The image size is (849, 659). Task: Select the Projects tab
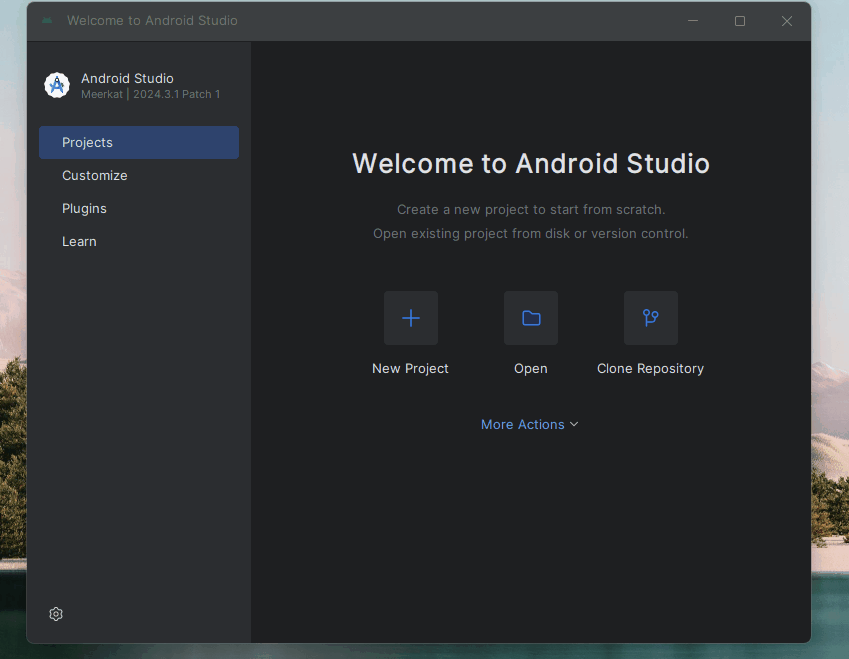[x=139, y=142]
